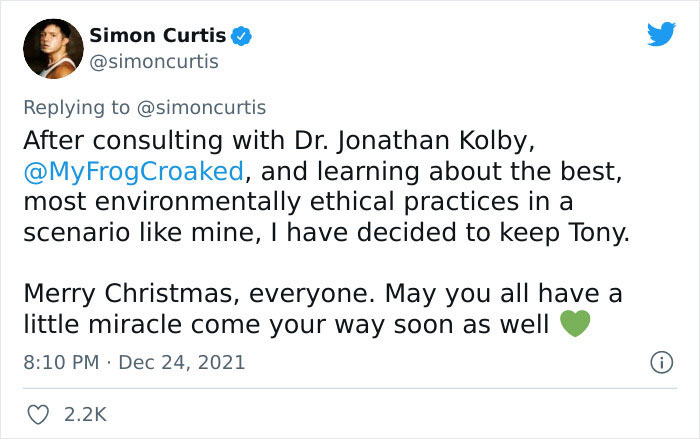
Task: Click the 8:10 PM timestamp
Action: [x=59, y=361]
